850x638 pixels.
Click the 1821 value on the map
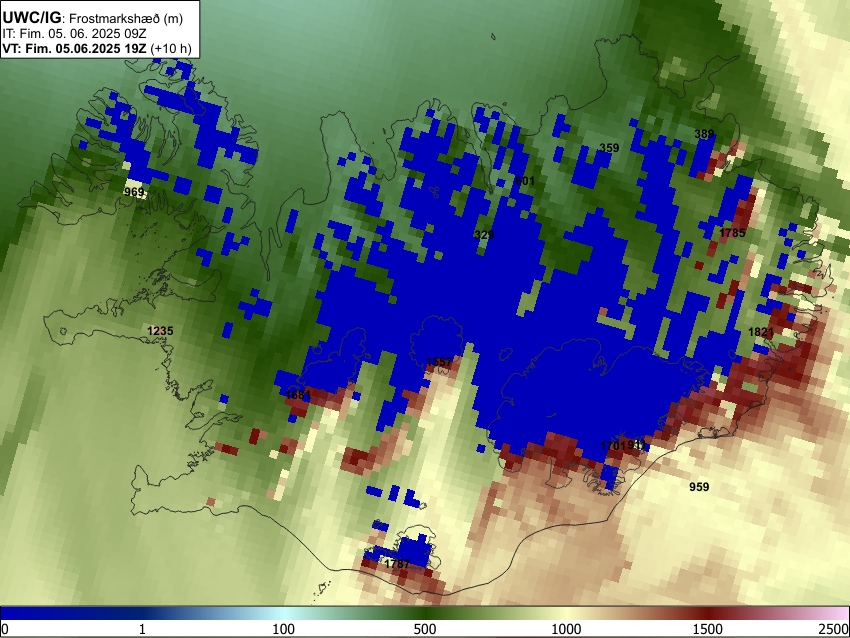pyautogui.click(x=761, y=332)
